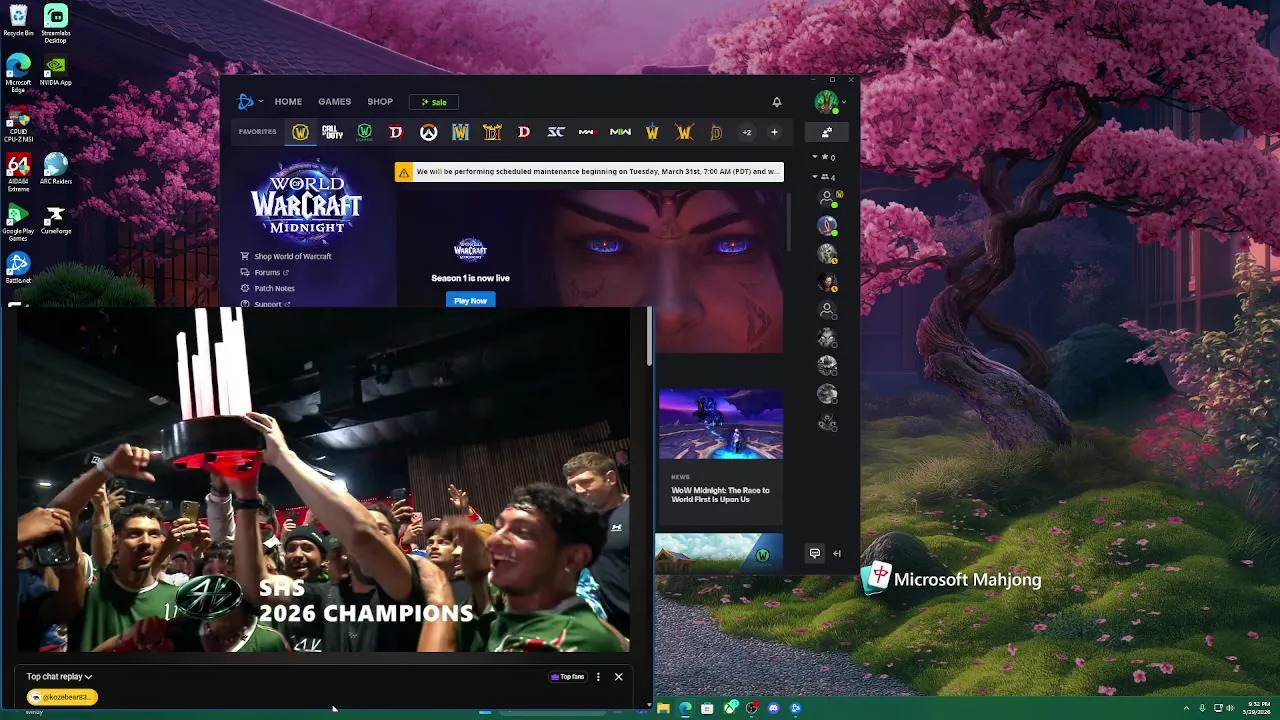Open the Forums link
The image size is (1280, 720).
pyautogui.click(x=264, y=272)
